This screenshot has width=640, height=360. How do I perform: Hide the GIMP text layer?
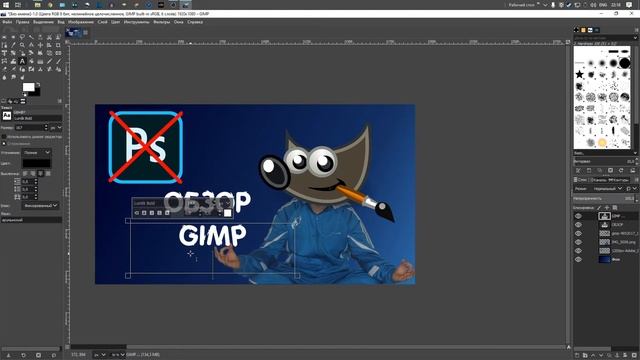[578, 216]
